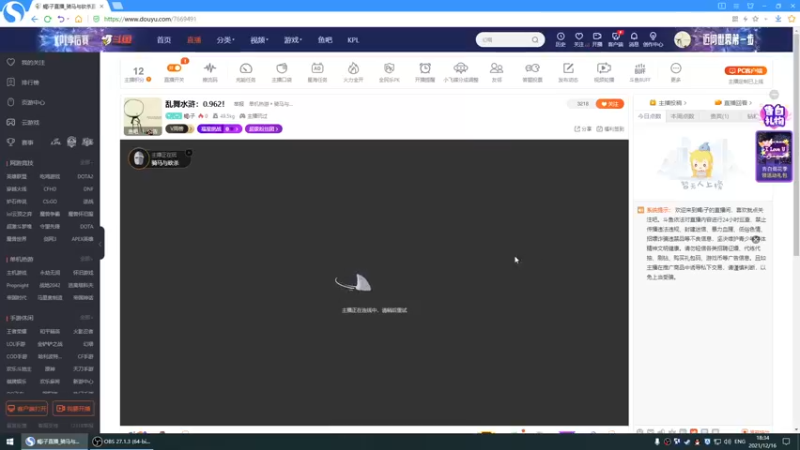Open the 创作中心 lightbulb icon
This screenshot has width=800, height=450.
653,39
